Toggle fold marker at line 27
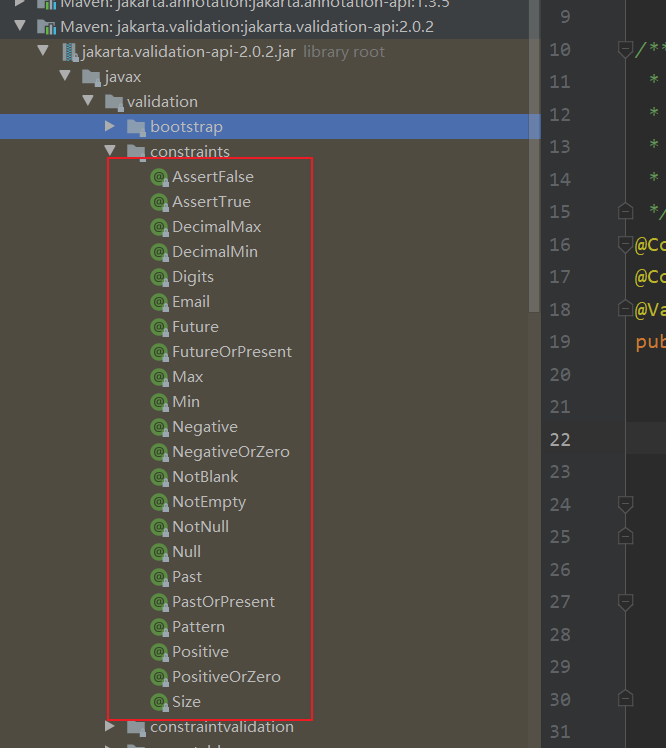The image size is (666, 748). pos(625,602)
